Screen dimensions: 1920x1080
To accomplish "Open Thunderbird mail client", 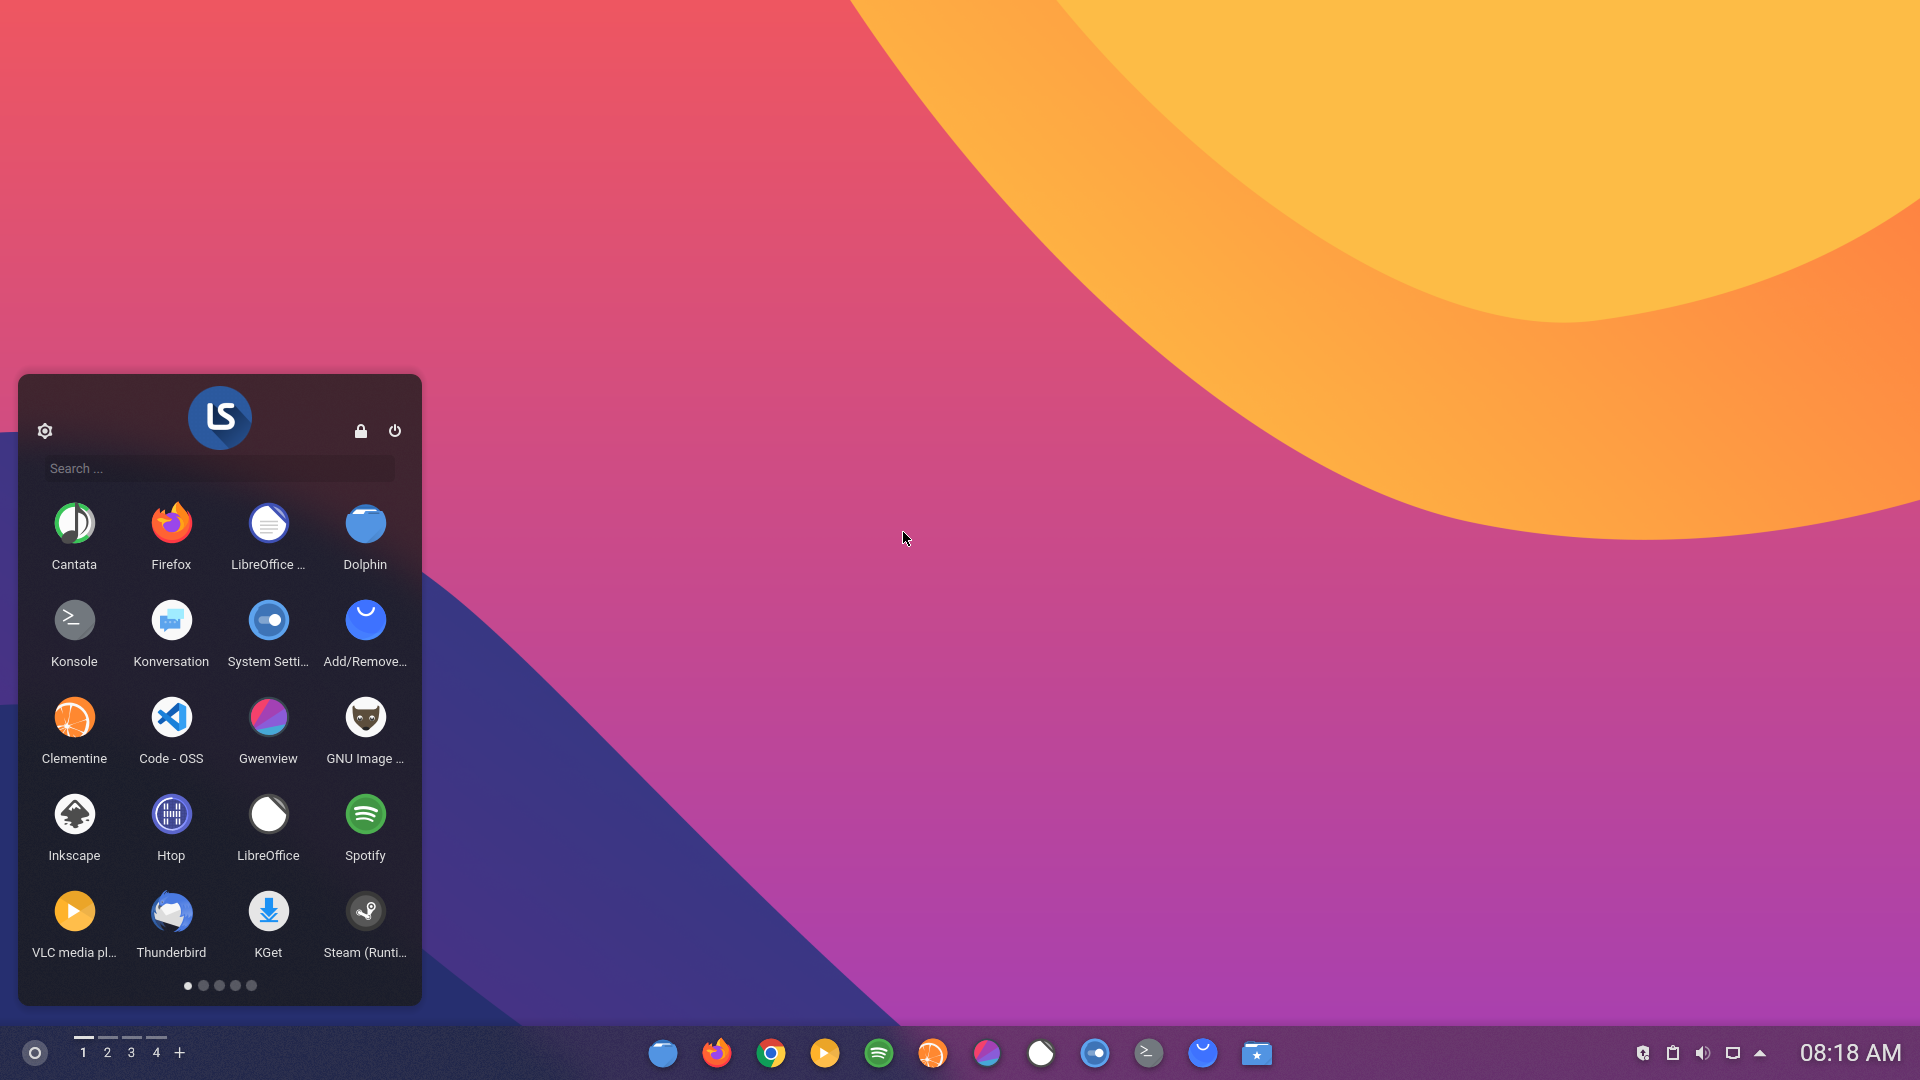I will click(171, 911).
